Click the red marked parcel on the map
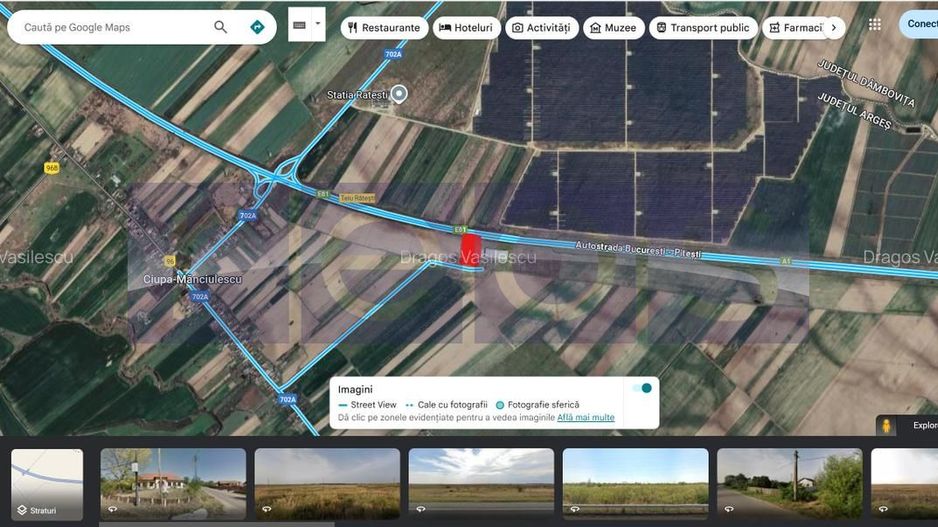Viewport: 938px width, 527px height. 470,250
